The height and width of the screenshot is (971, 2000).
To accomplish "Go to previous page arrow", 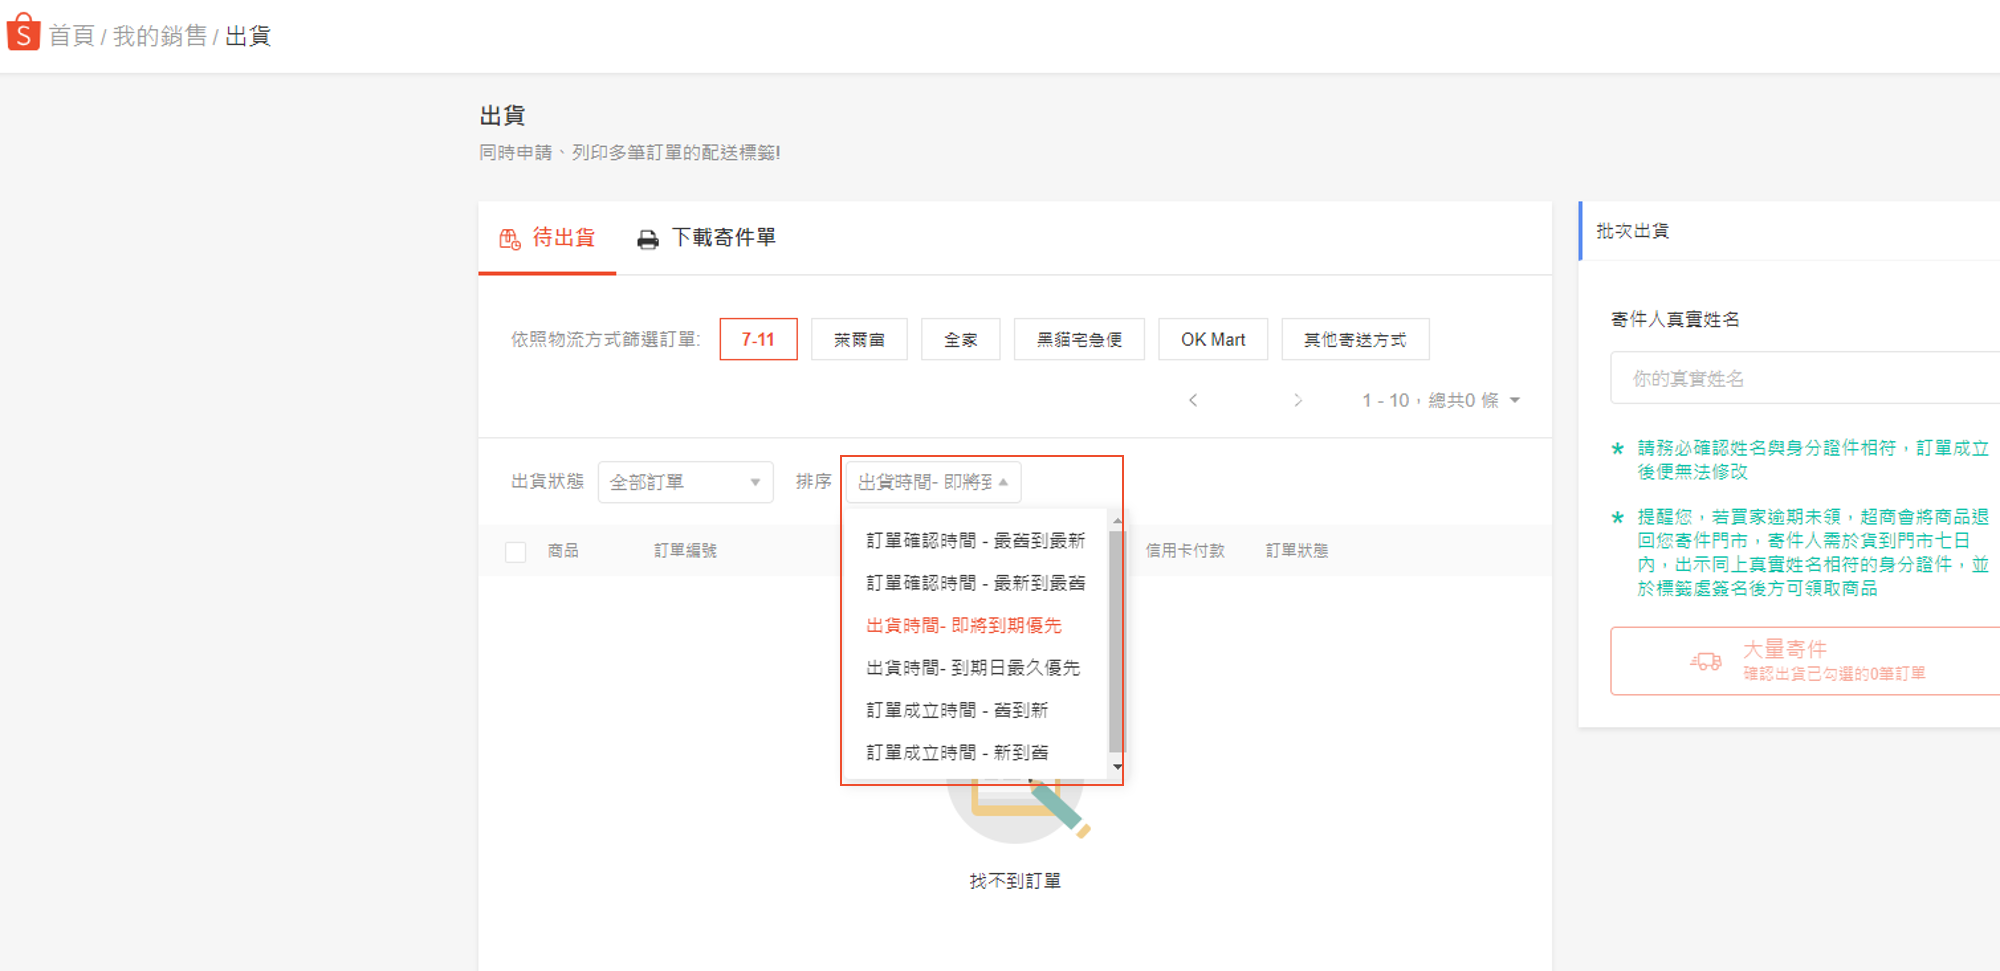I will pos(1193,400).
